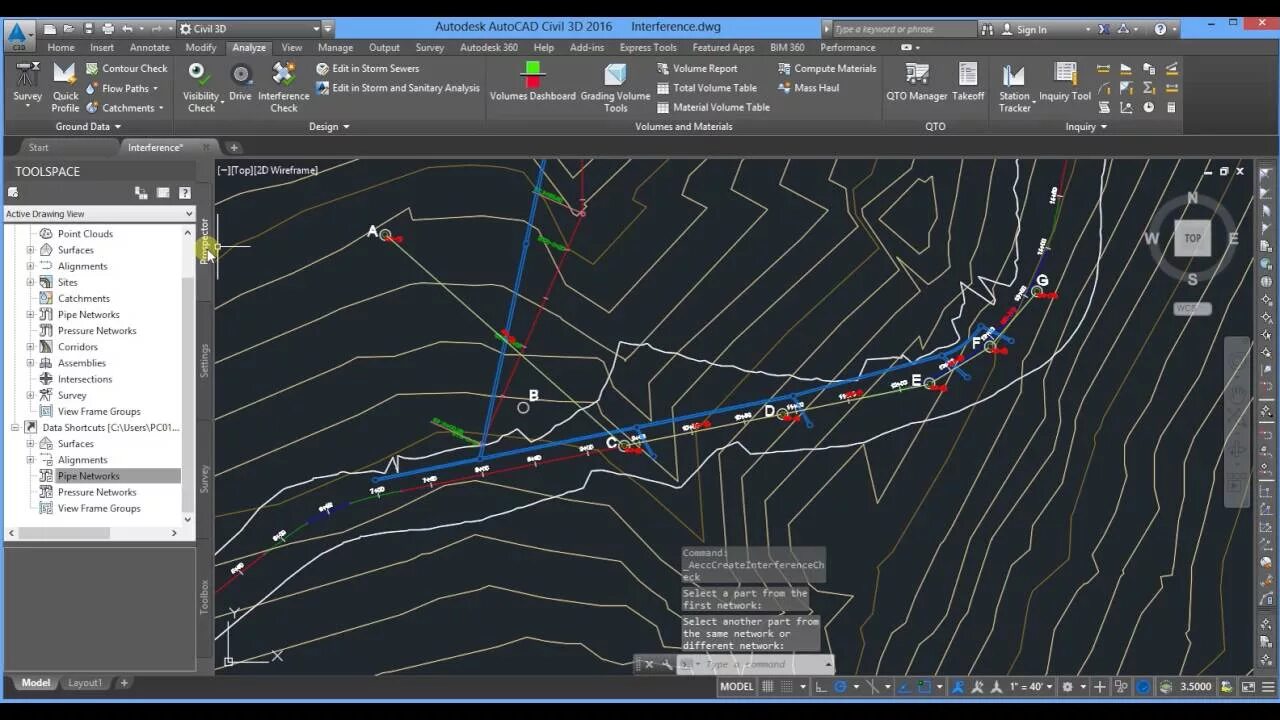Expand the Inquiry panel dropdown
This screenshot has width=1280, height=720.
click(x=1086, y=127)
